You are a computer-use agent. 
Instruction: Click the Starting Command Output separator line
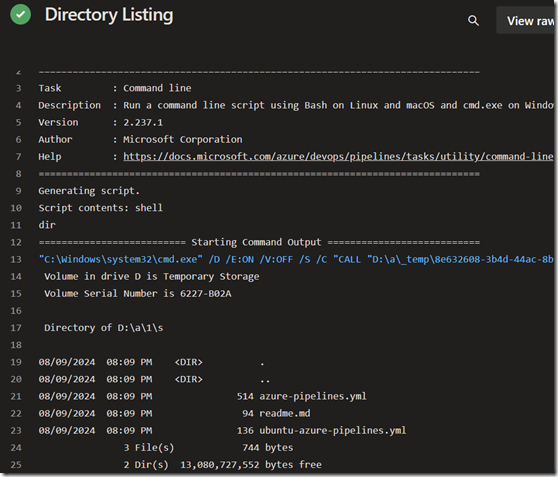tap(259, 242)
